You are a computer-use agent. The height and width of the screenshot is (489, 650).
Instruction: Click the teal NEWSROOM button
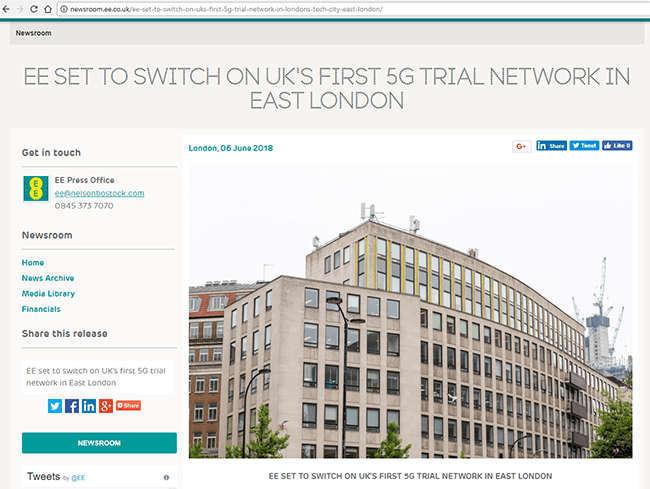pyautogui.click(x=99, y=443)
